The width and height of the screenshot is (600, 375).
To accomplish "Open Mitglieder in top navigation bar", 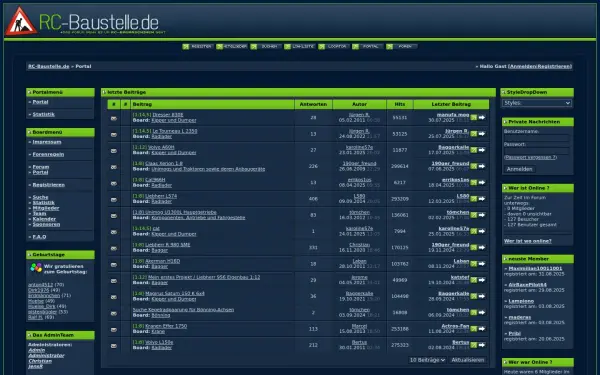I will (x=232, y=47).
